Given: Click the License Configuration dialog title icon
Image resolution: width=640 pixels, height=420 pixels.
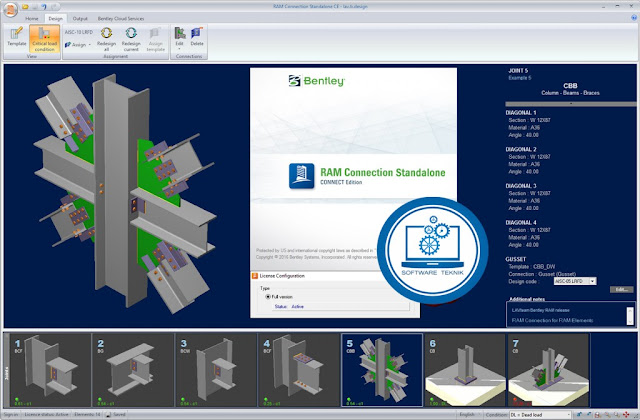Looking at the screenshot, I should 255,276.
